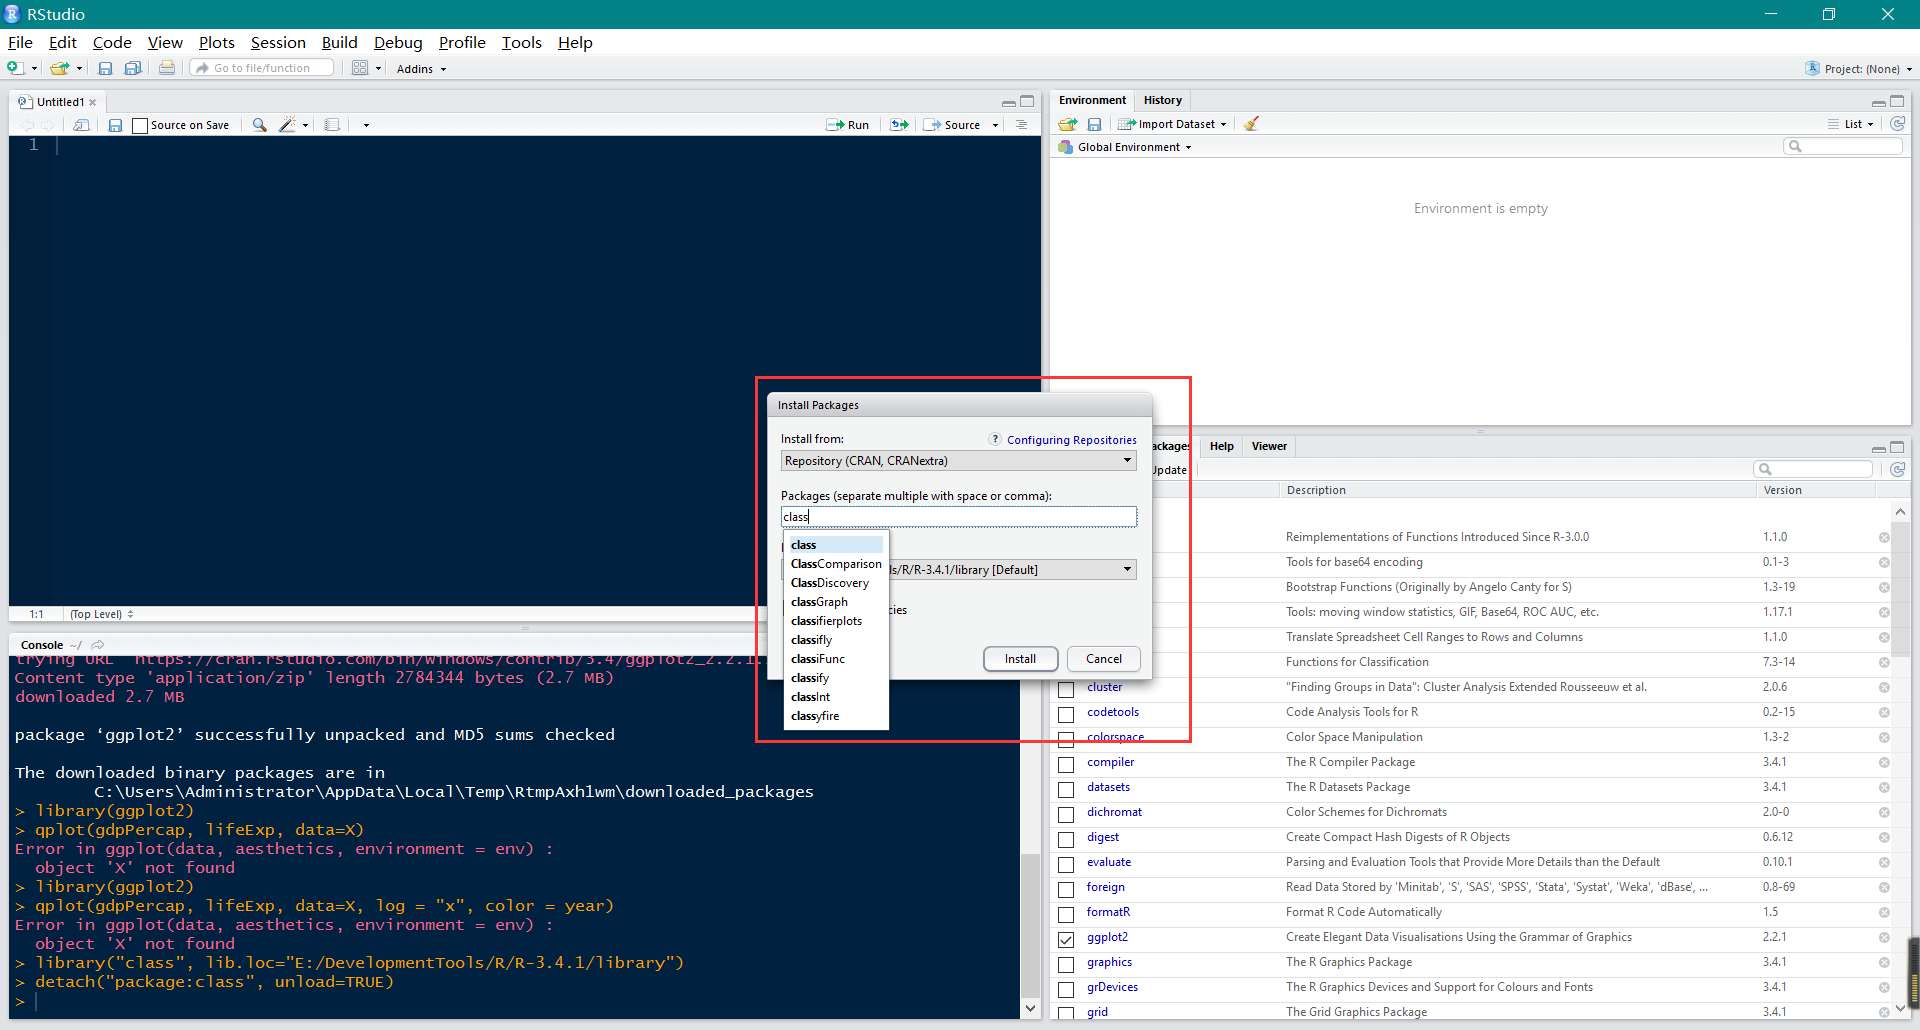Viewport: 1920px width, 1030px height.
Task: Click the Console vertical scrollbar down arrow
Action: [1031, 1009]
